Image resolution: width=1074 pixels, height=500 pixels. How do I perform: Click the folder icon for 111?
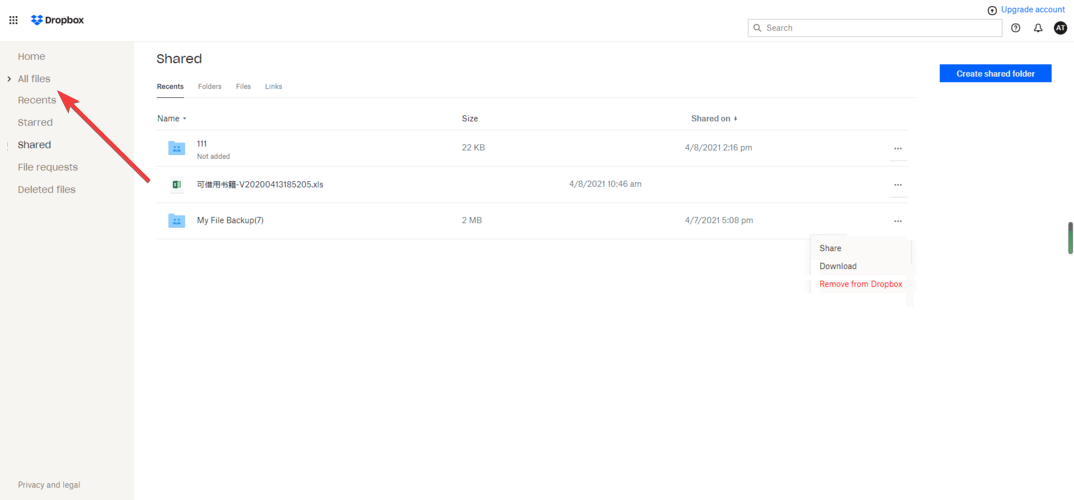pyautogui.click(x=177, y=148)
